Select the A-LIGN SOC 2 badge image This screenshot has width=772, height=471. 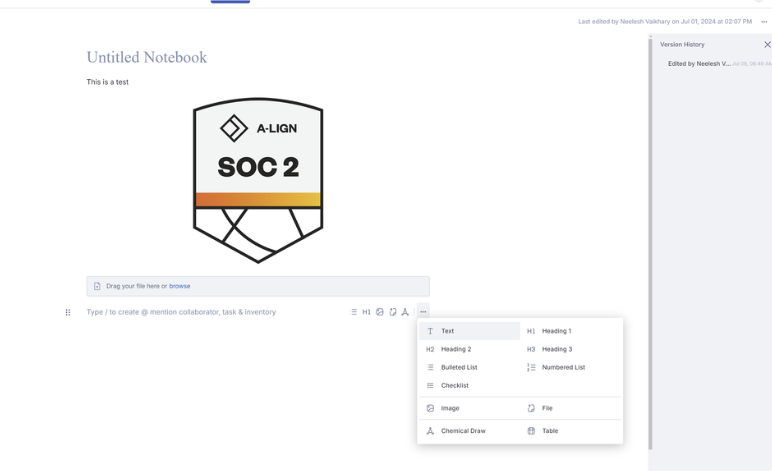click(258, 181)
